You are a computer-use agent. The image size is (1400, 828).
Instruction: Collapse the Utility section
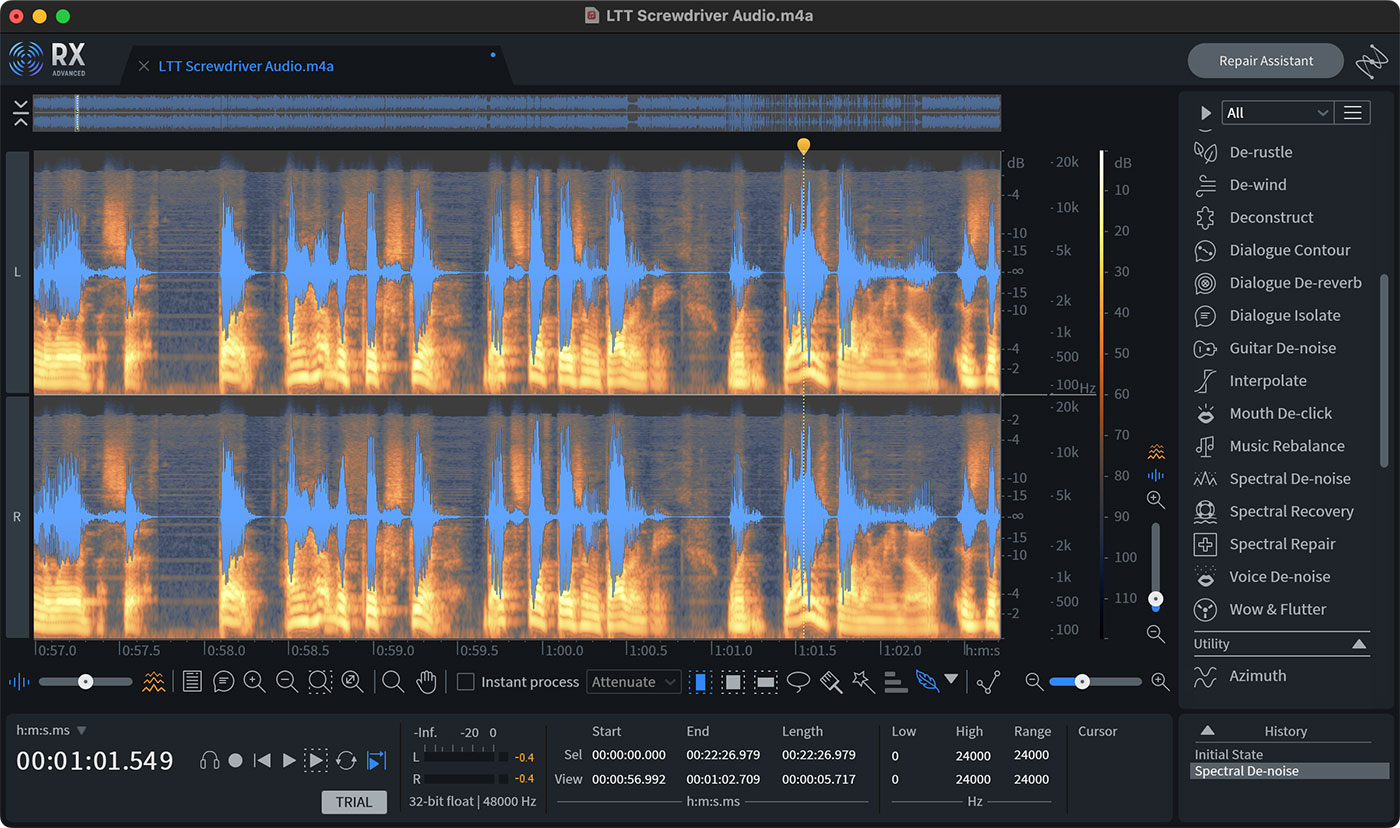click(1359, 645)
